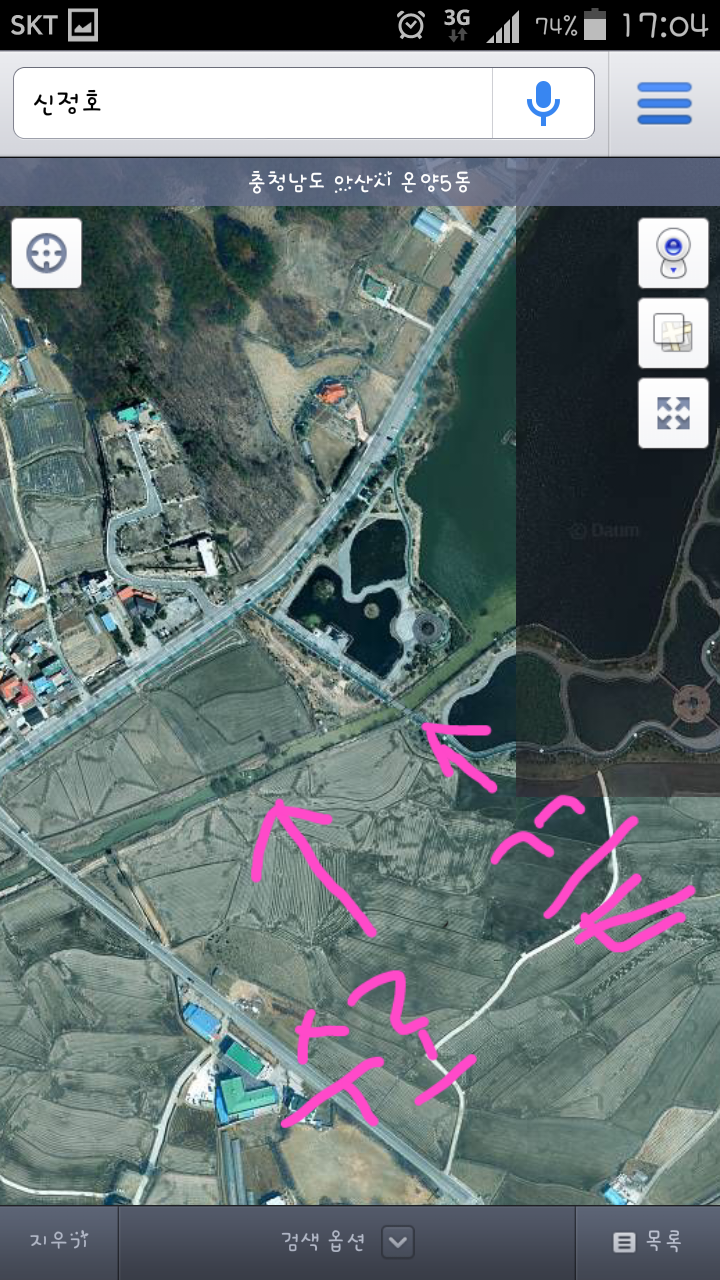Viewport: 720px width, 1280px height.
Task: Tap the 3G network indicator
Action: pos(457,25)
